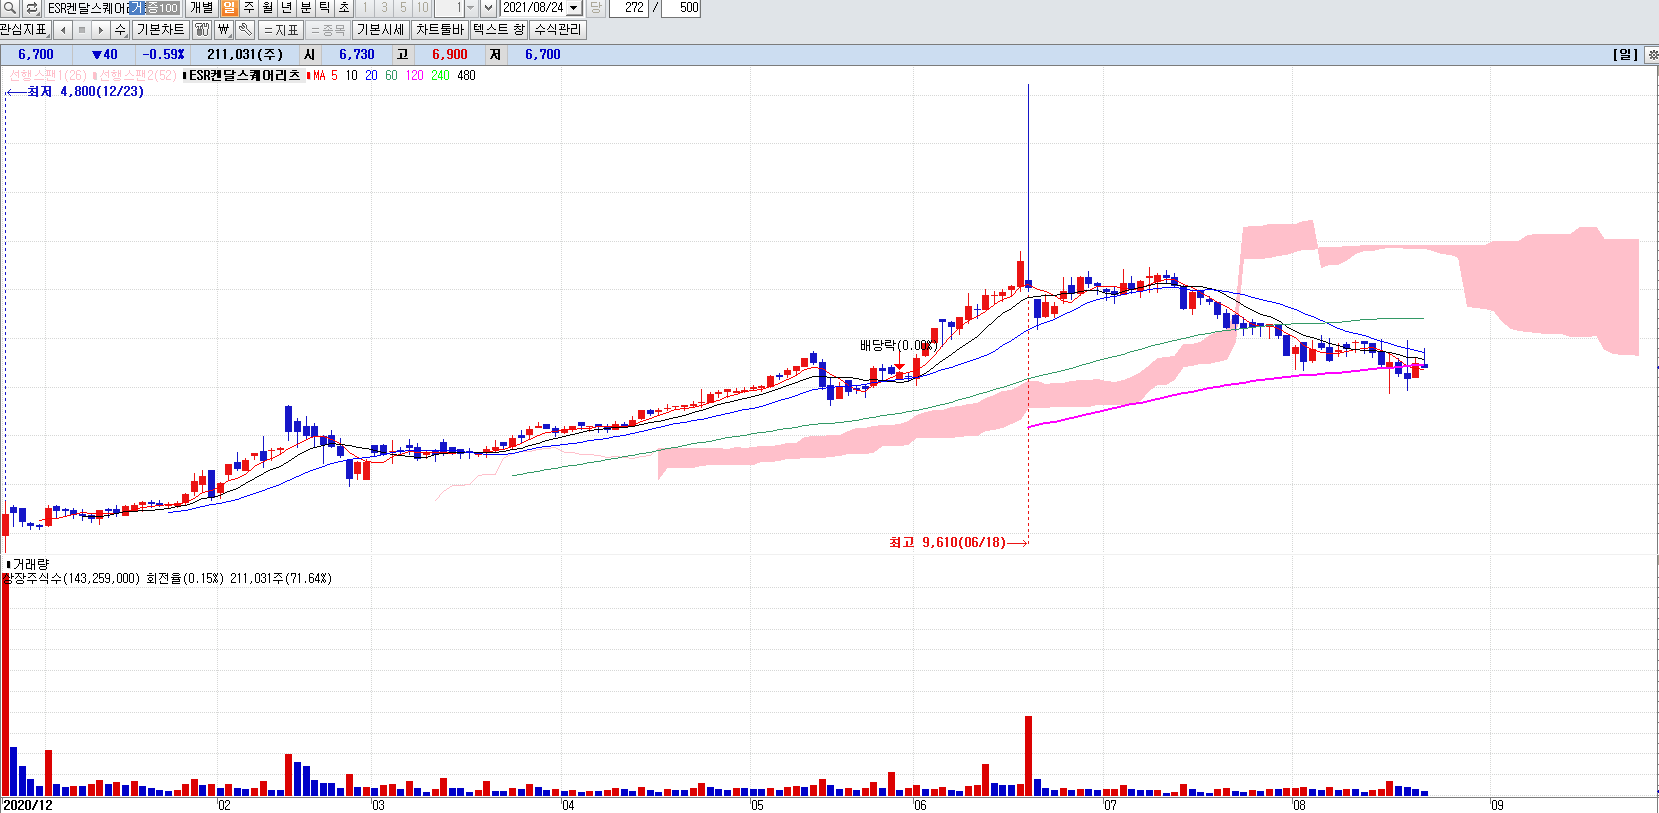The image size is (1659, 813).
Task: Click the 선행스팬1(26) legend label
Action: coord(48,75)
